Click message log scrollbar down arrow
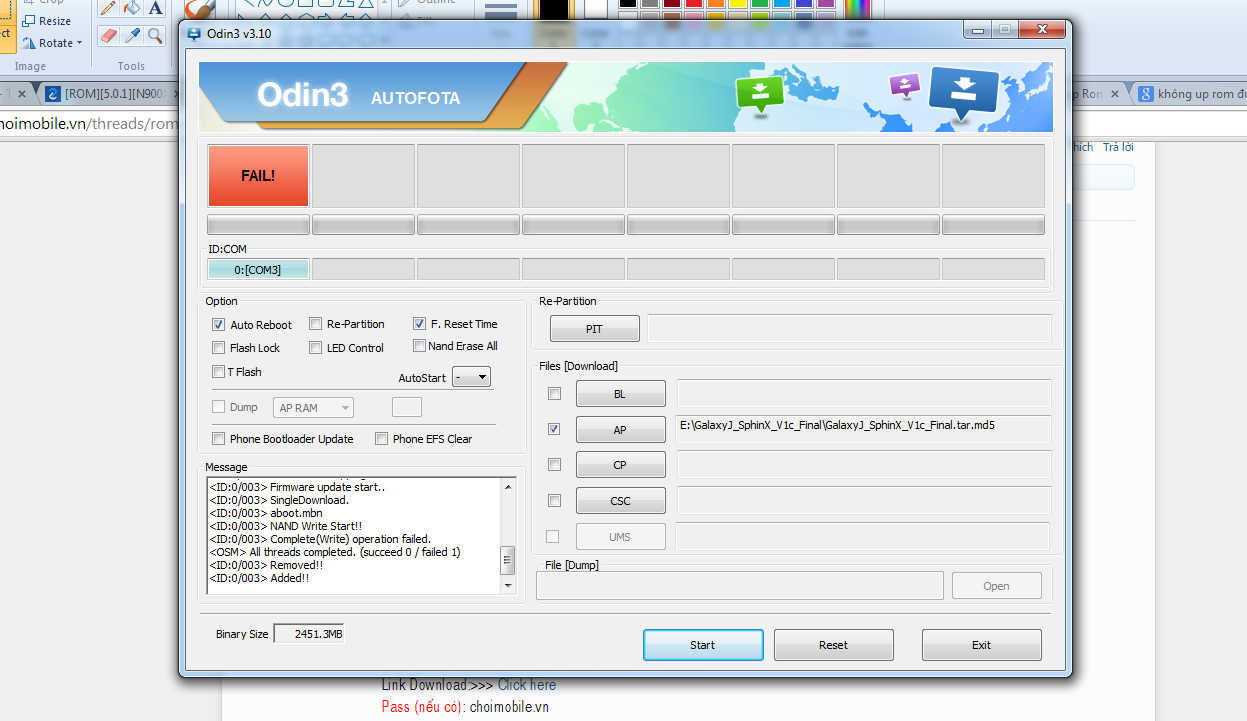 point(508,586)
